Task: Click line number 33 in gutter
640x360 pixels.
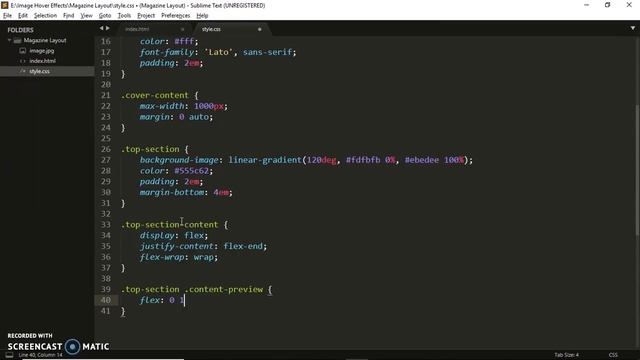Action: coord(106,224)
